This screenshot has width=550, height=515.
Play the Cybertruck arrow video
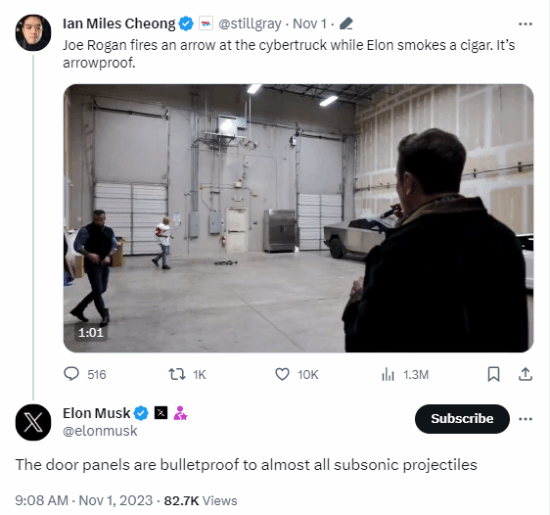(x=298, y=218)
